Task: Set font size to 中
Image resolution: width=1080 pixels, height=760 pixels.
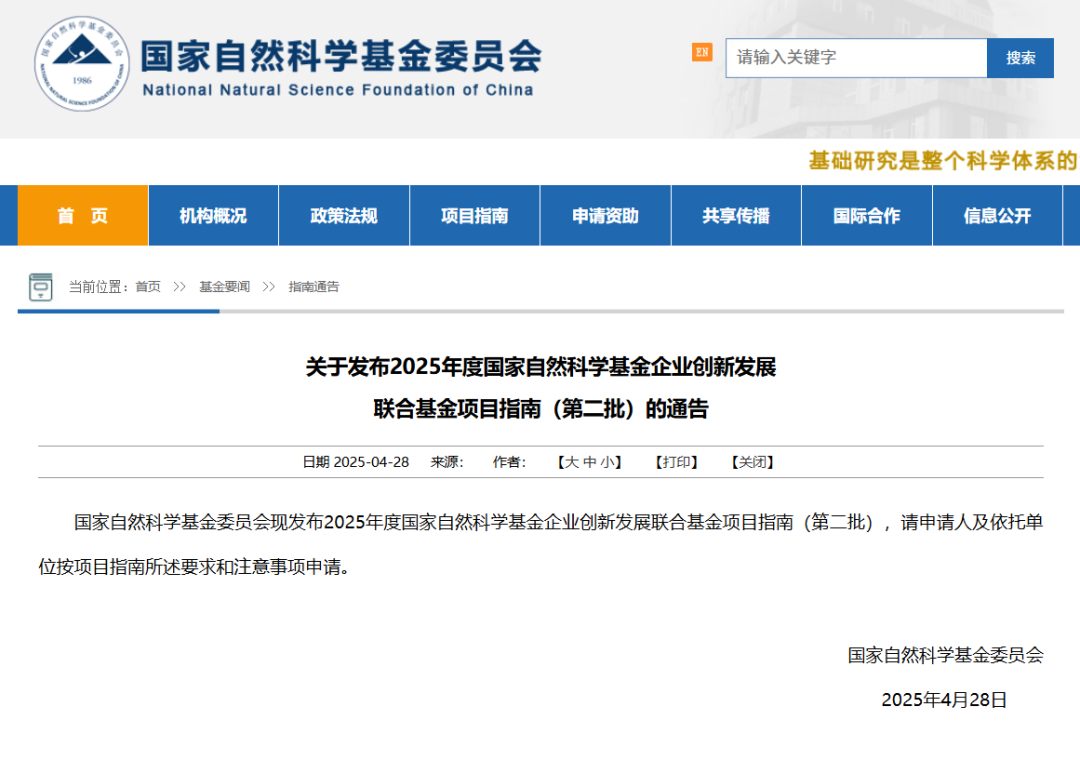Action: 590,462
